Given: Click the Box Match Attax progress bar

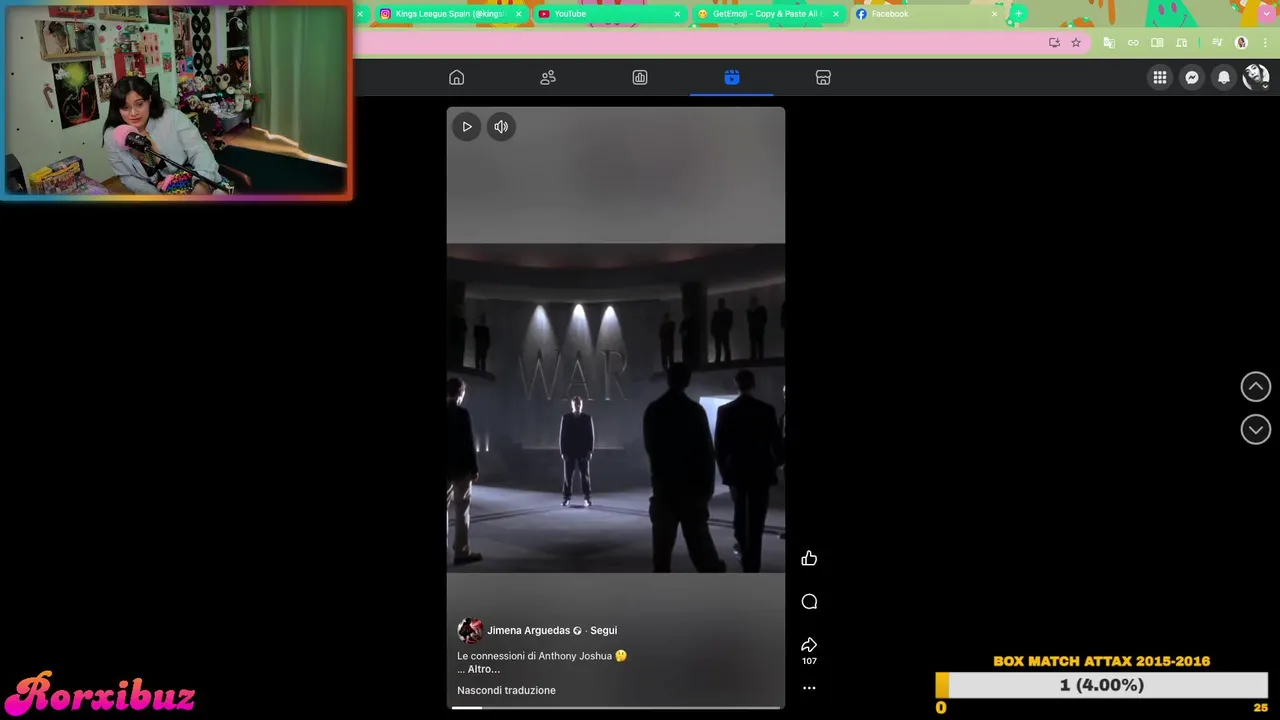Looking at the screenshot, I should 1102,685.
